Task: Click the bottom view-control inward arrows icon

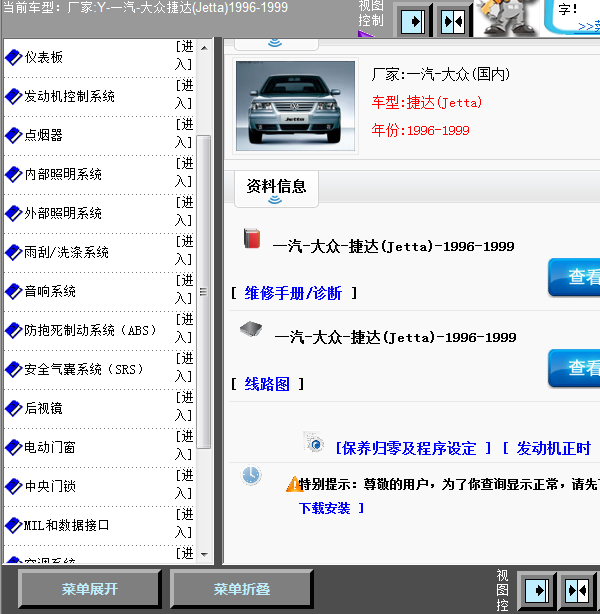Action: [x=577, y=590]
